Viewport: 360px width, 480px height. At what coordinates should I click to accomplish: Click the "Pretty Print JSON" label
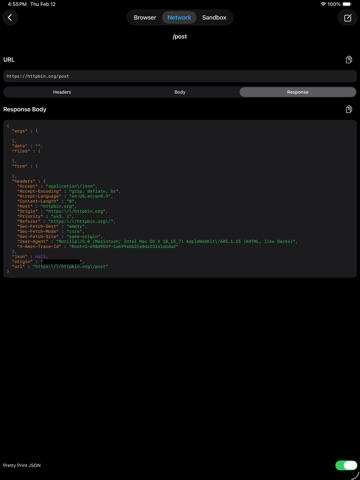point(22,465)
